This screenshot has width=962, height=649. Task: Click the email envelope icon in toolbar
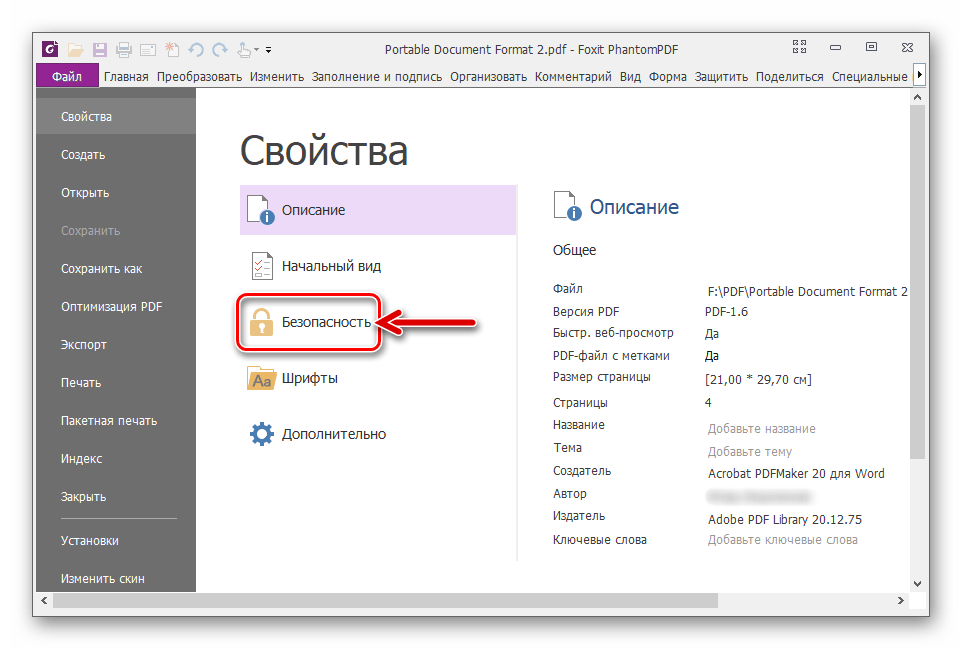[148, 49]
